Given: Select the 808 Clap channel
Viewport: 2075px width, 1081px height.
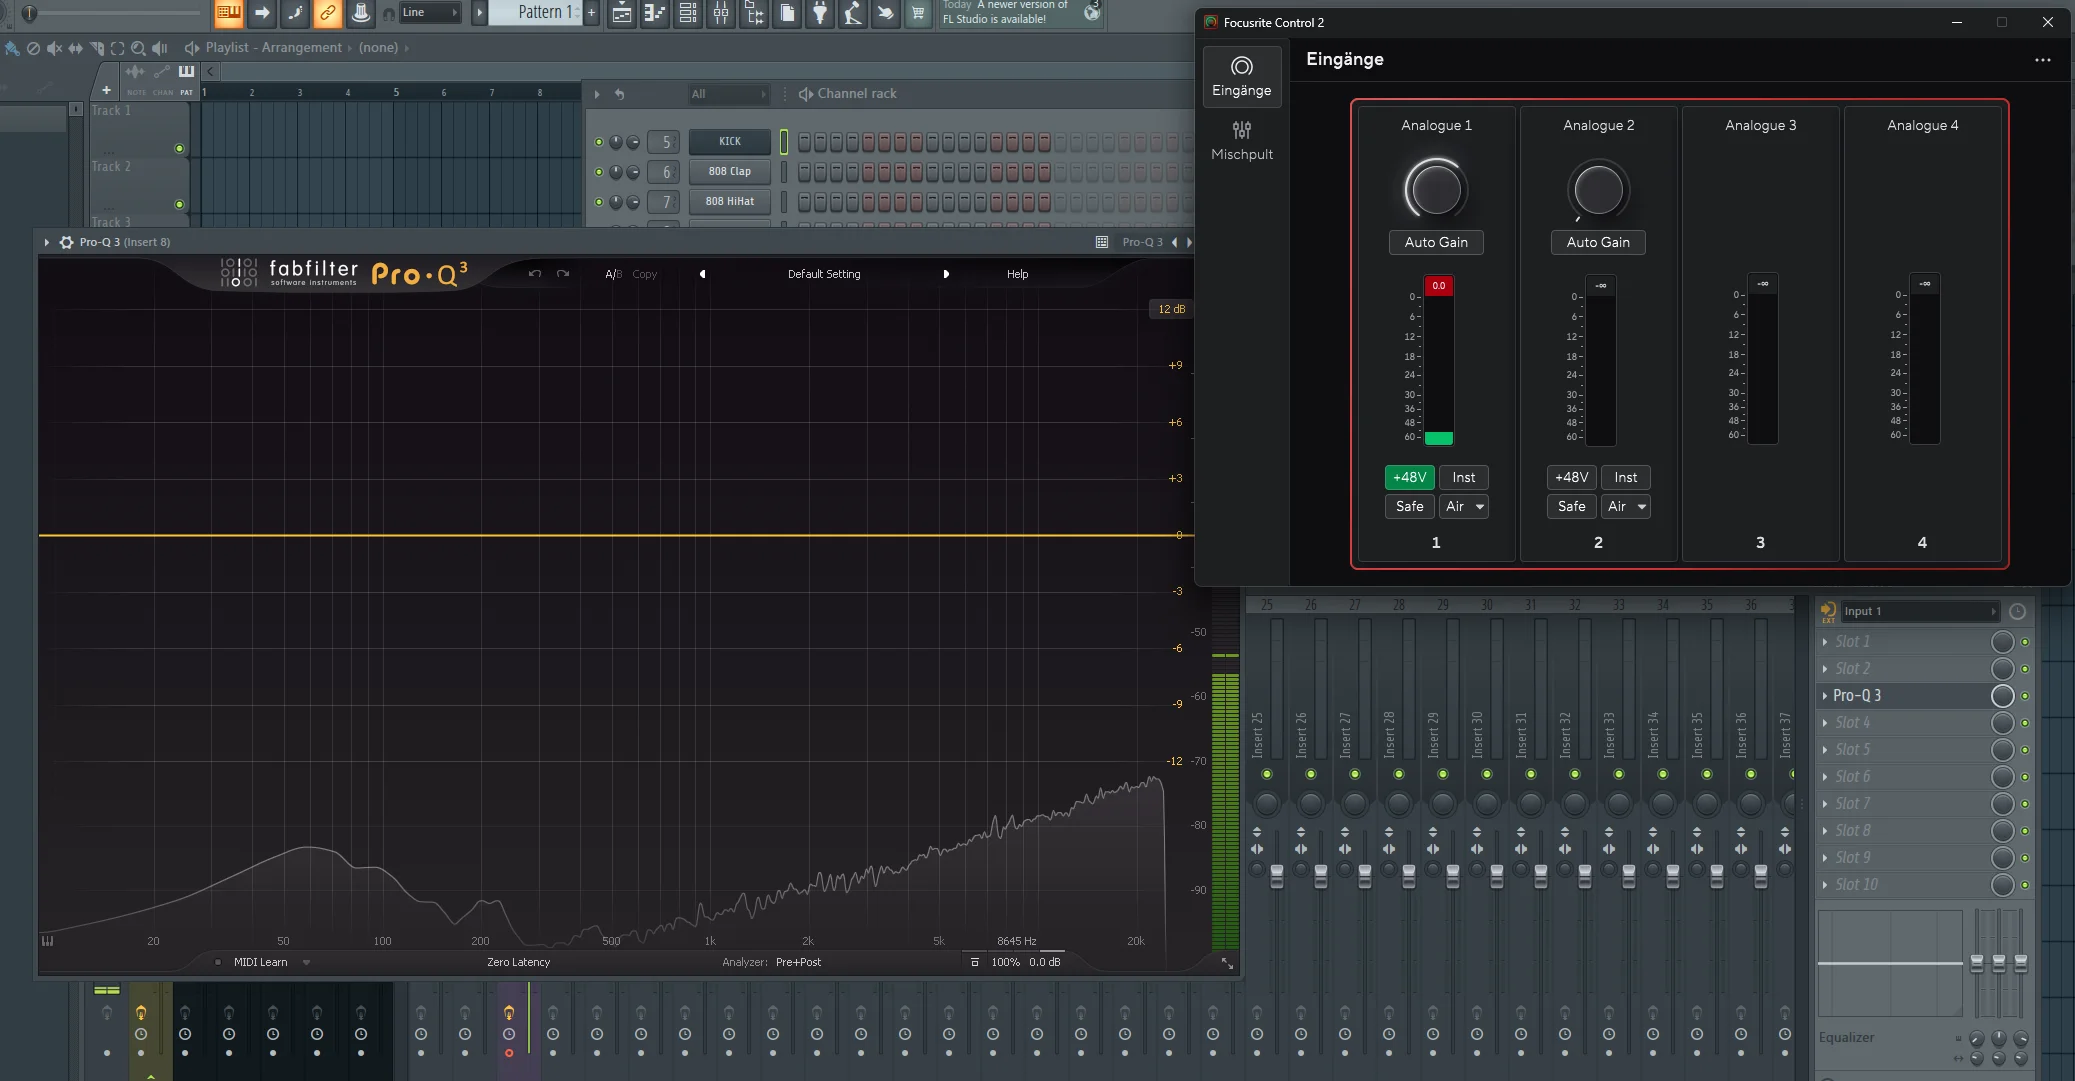Looking at the screenshot, I should point(730,172).
